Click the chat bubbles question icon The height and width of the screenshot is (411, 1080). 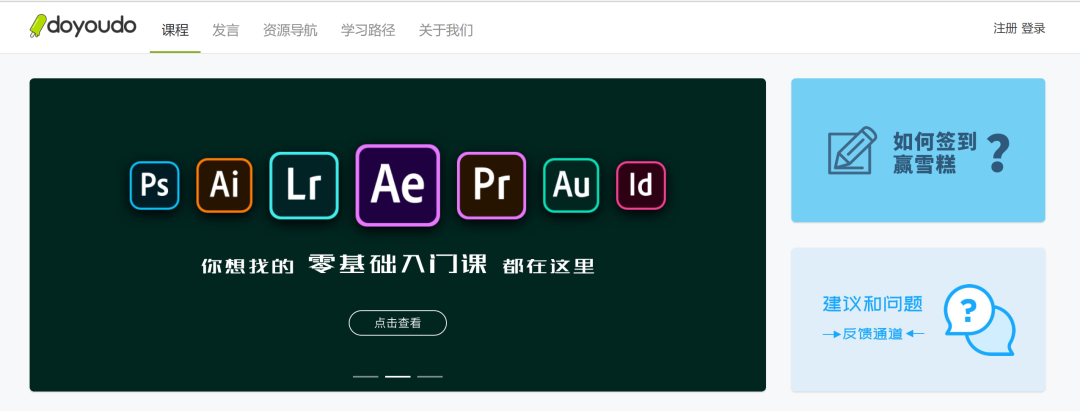click(979, 319)
